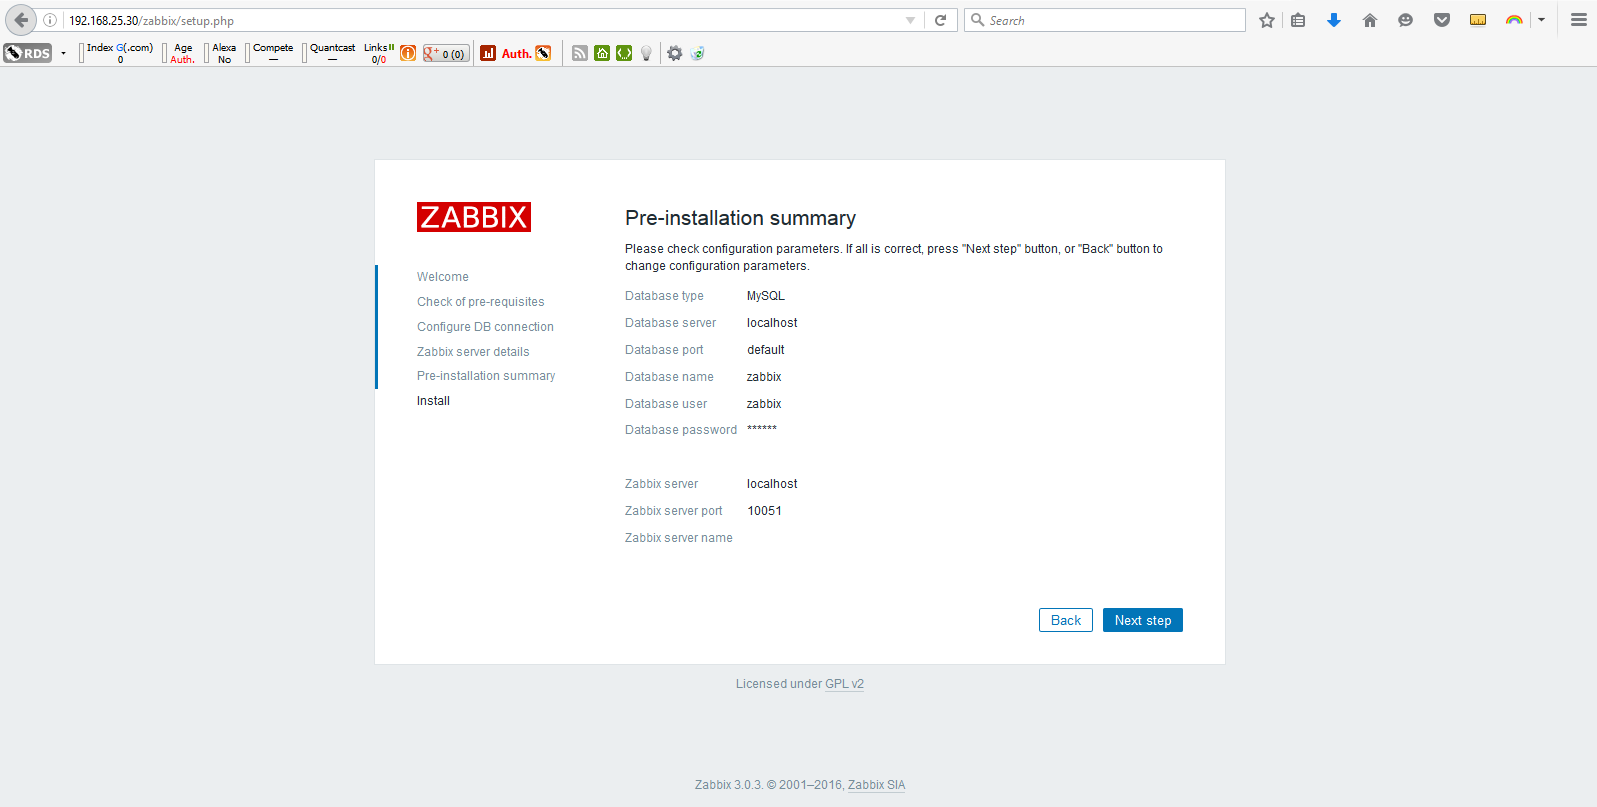Open dropdown arrow beside the rainbow icon
The width and height of the screenshot is (1597, 807).
pyautogui.click(x=1541, y=20)
